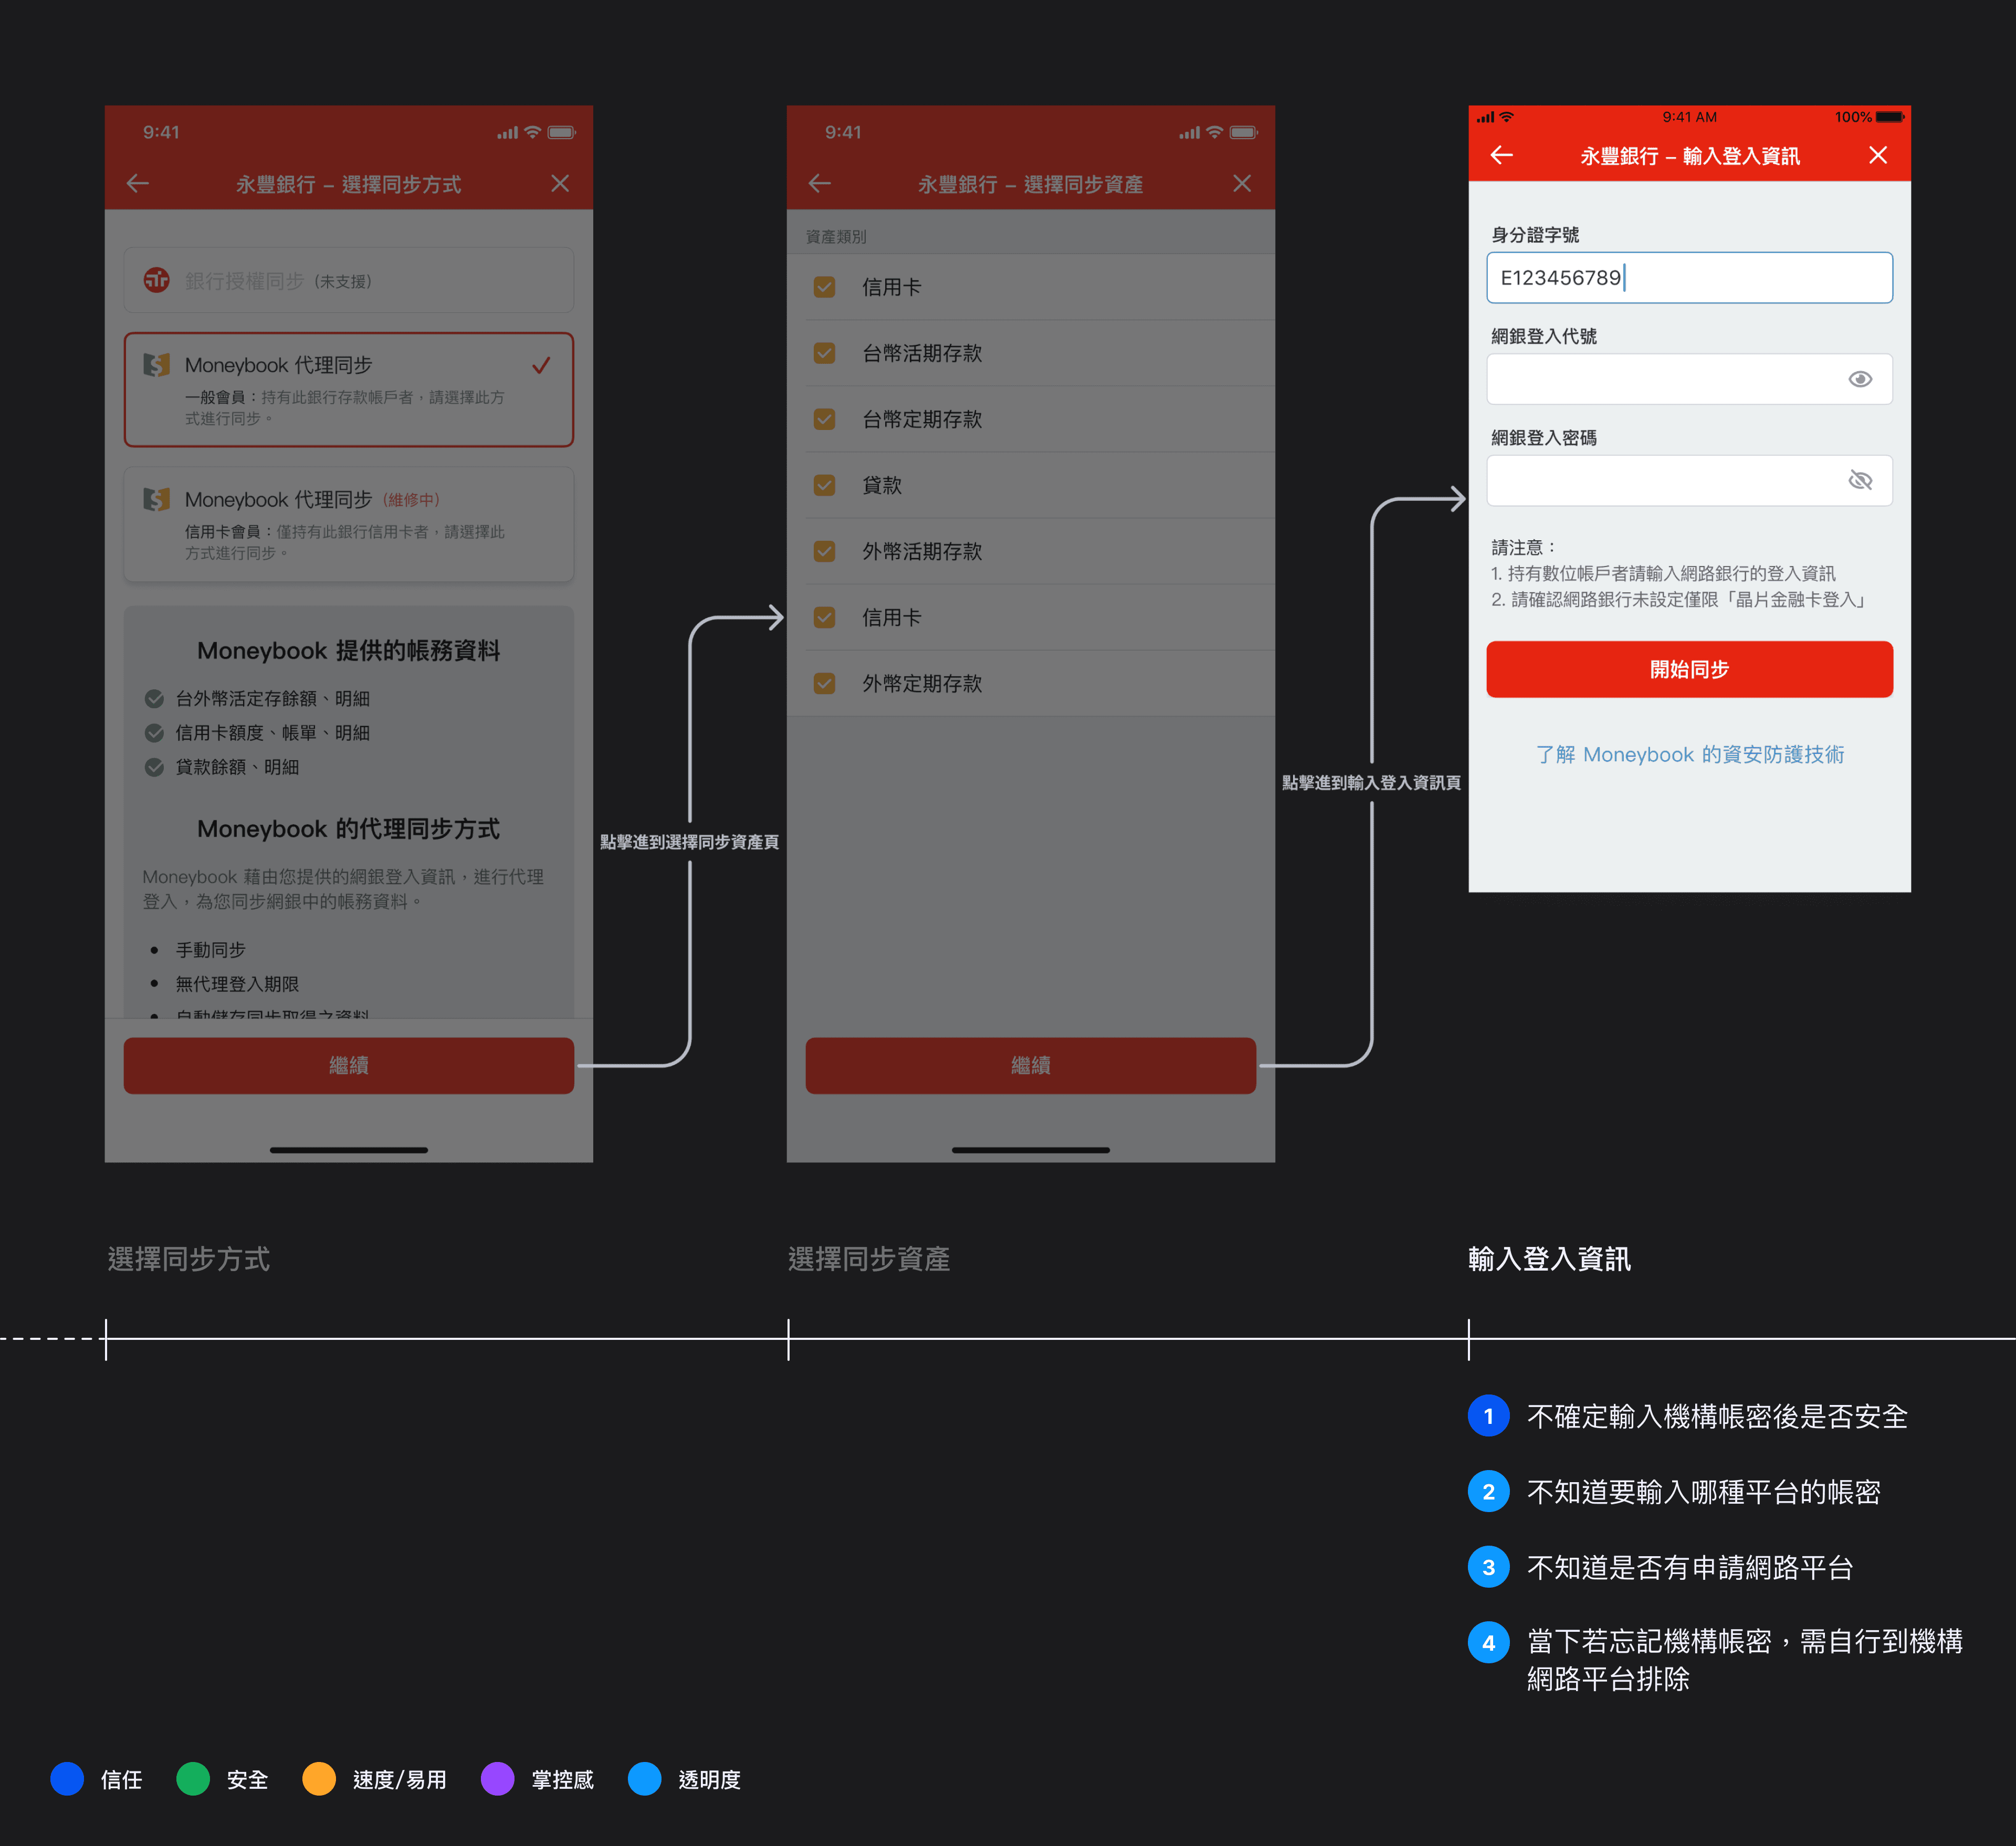Toggle 外幣定期存款 checkbox
Screen dimensions: 2016x1846
tap(824, 683)
